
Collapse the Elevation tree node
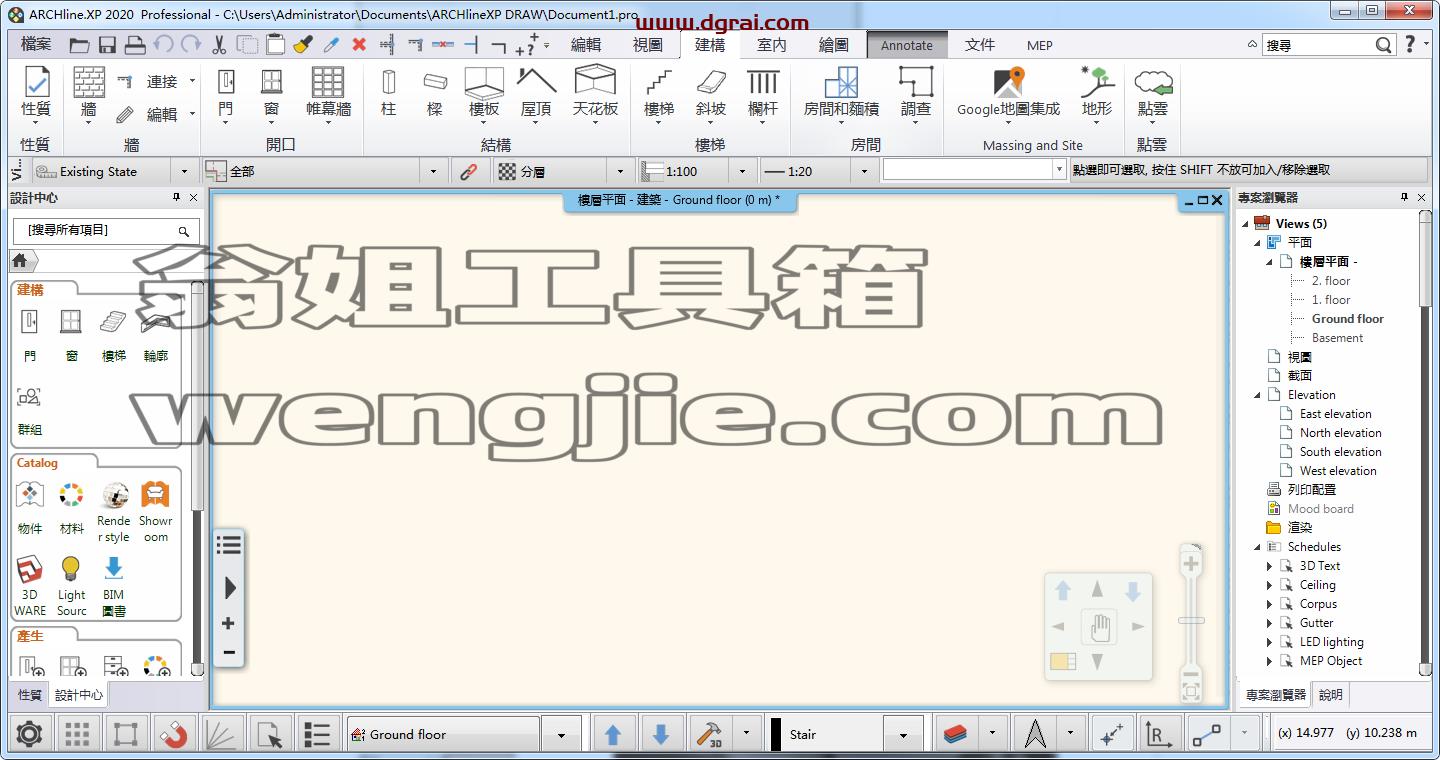coord(1258,395)
